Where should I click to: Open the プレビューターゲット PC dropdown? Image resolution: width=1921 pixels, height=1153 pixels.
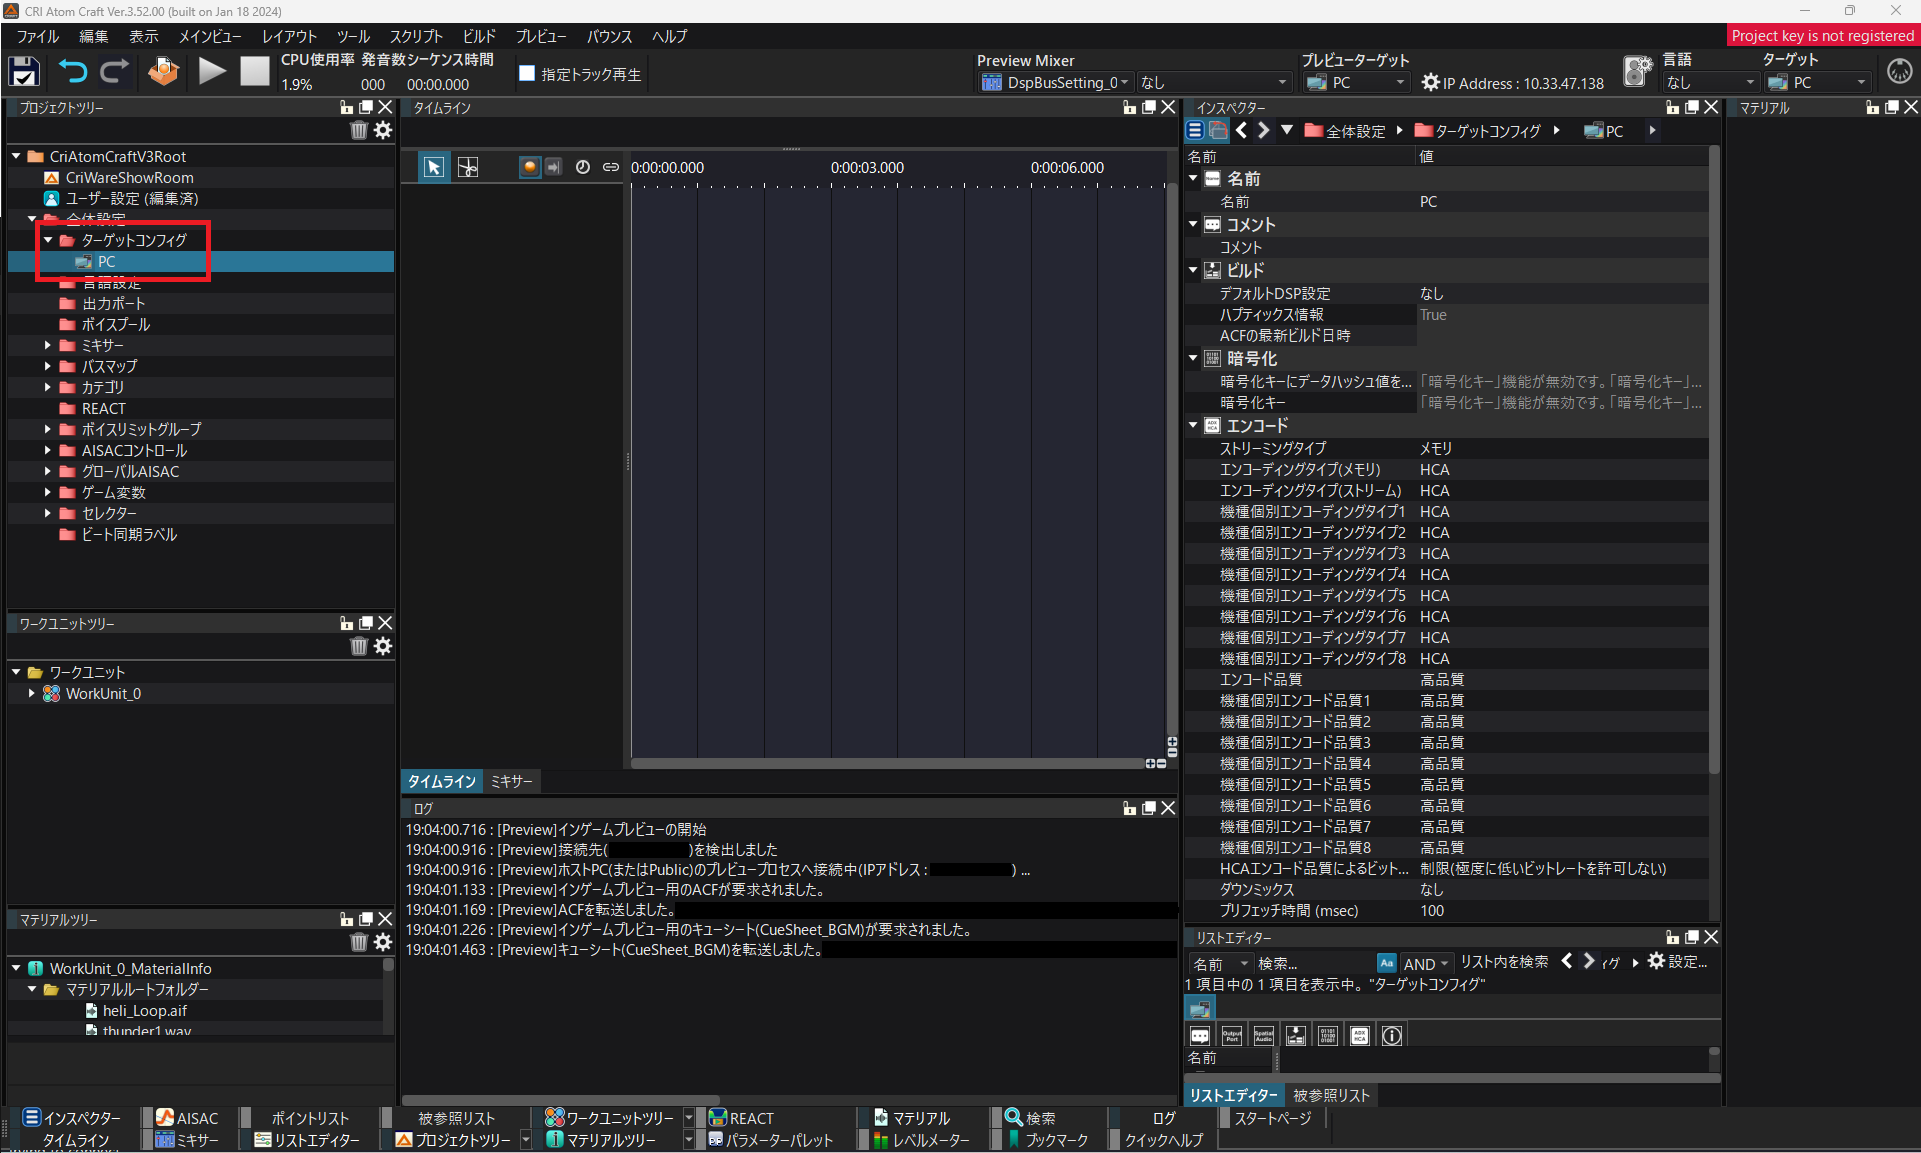1356,83
